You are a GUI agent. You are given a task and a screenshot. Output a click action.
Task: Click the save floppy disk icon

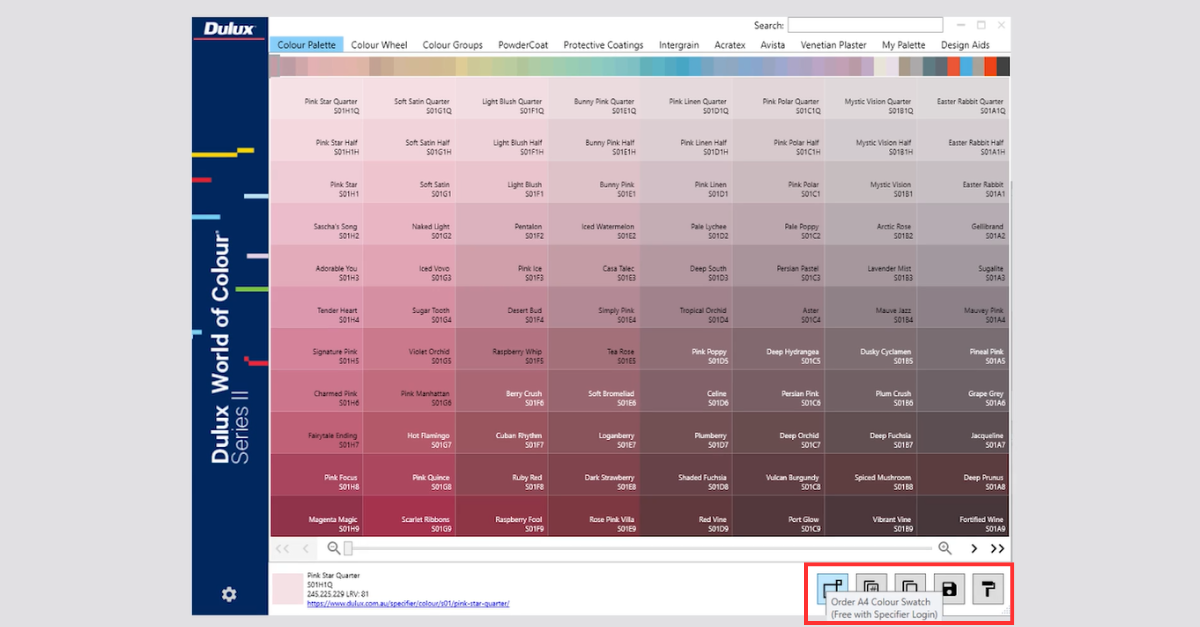point(949,588)
